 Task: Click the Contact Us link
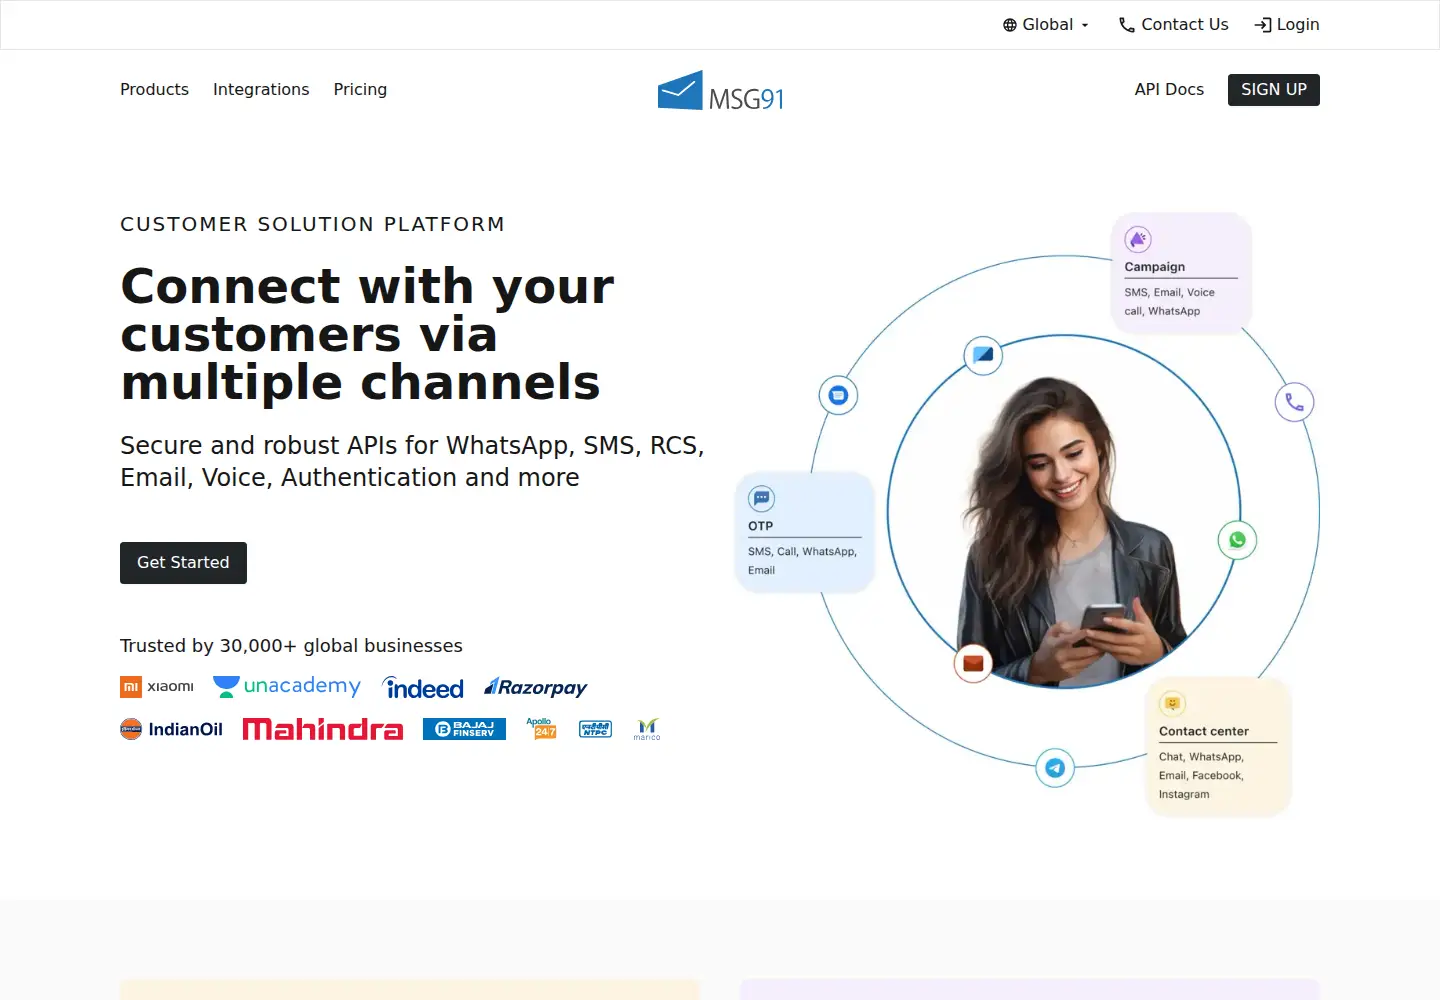click(x=1173, y=25)
